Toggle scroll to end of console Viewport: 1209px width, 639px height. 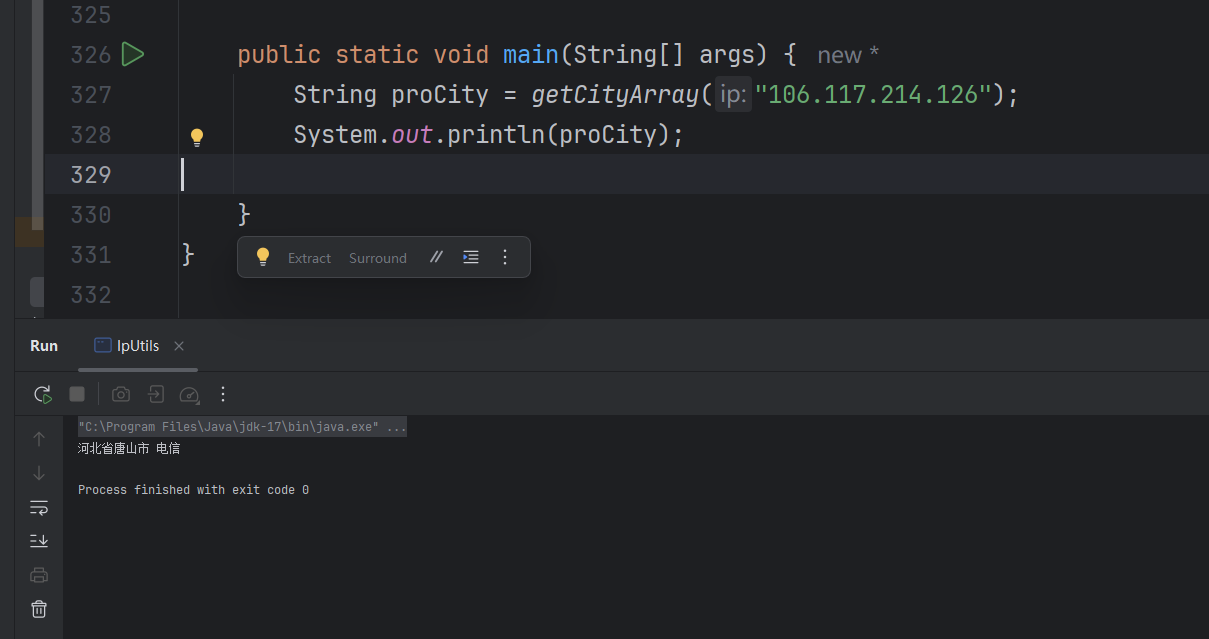click(39, 541)
